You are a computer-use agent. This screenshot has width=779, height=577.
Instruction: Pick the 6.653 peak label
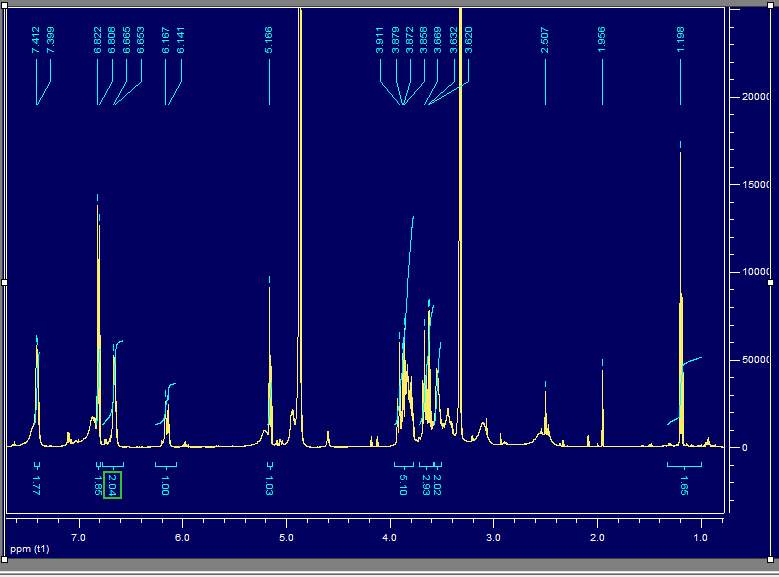tap(141, 41)
